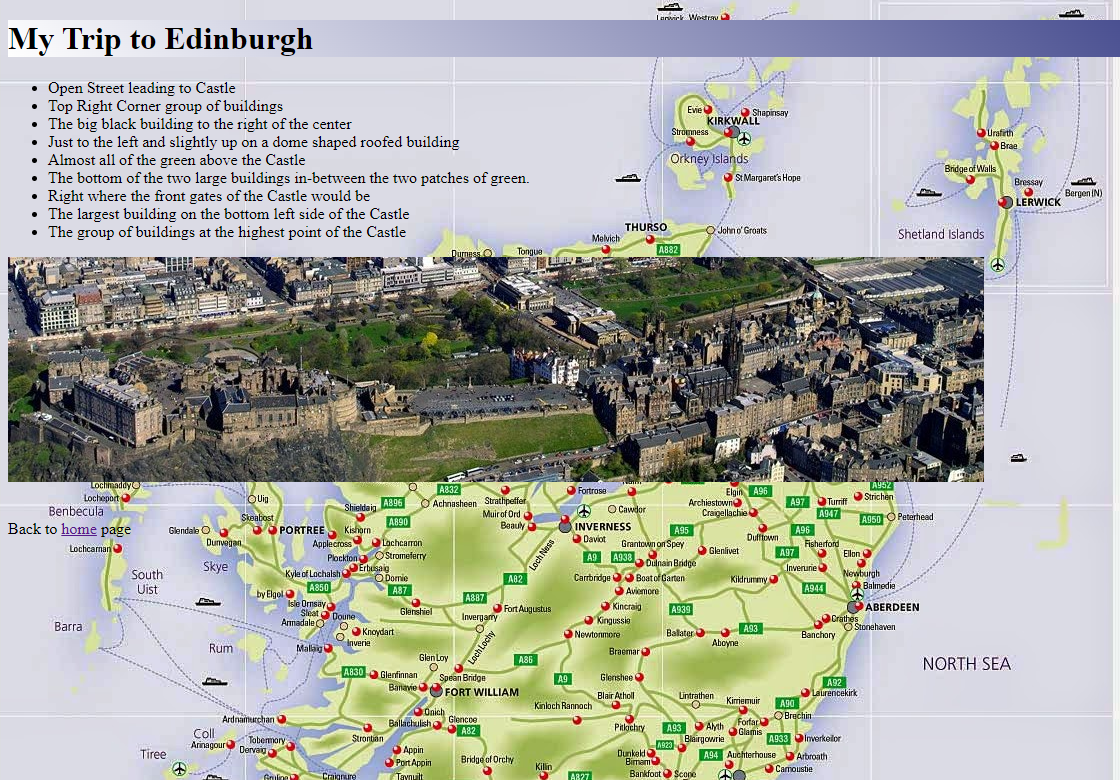Click the Shetland Islands label
Image resolution: width=1120 pixels, height=780 pixels.
(941, 234)
